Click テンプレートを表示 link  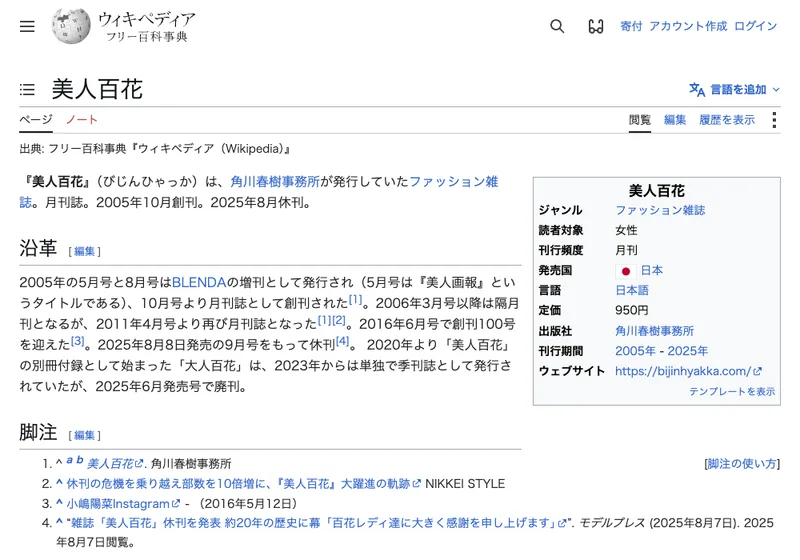pyautogui.click(x=732, y=391)
